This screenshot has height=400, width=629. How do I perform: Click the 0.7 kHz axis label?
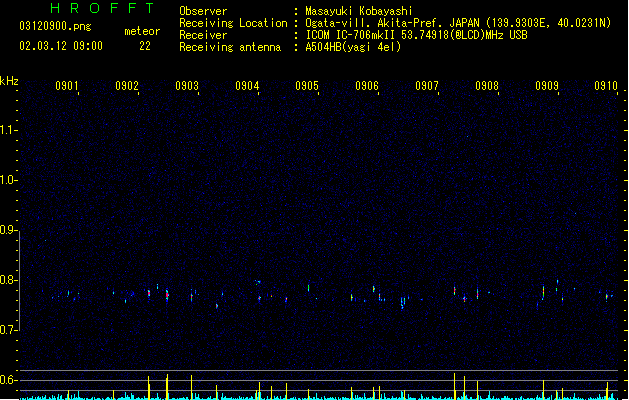(8, 330)
